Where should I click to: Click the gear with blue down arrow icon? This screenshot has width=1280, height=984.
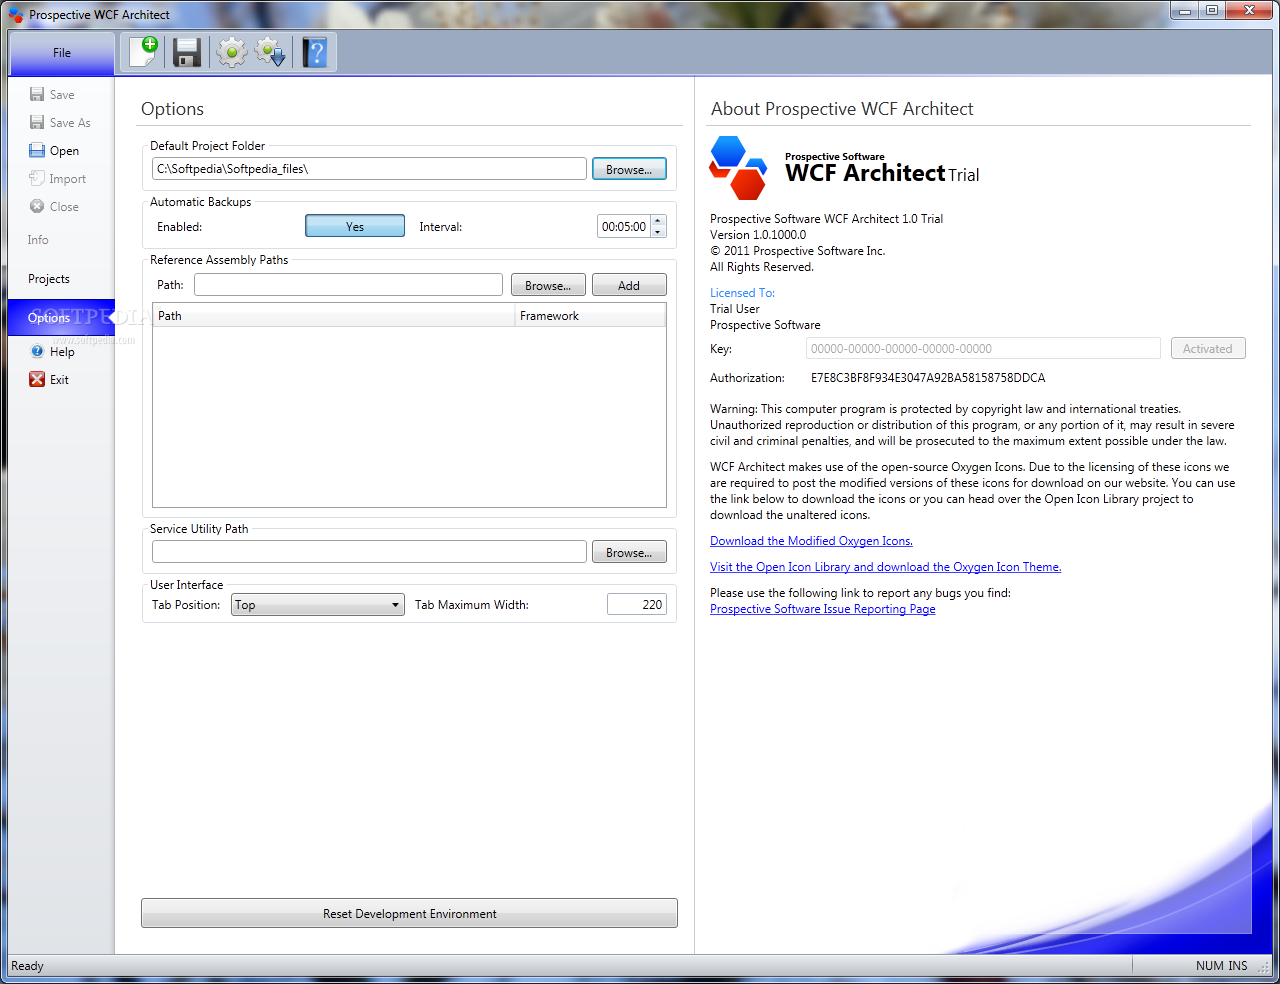click(x=271, y=52)
